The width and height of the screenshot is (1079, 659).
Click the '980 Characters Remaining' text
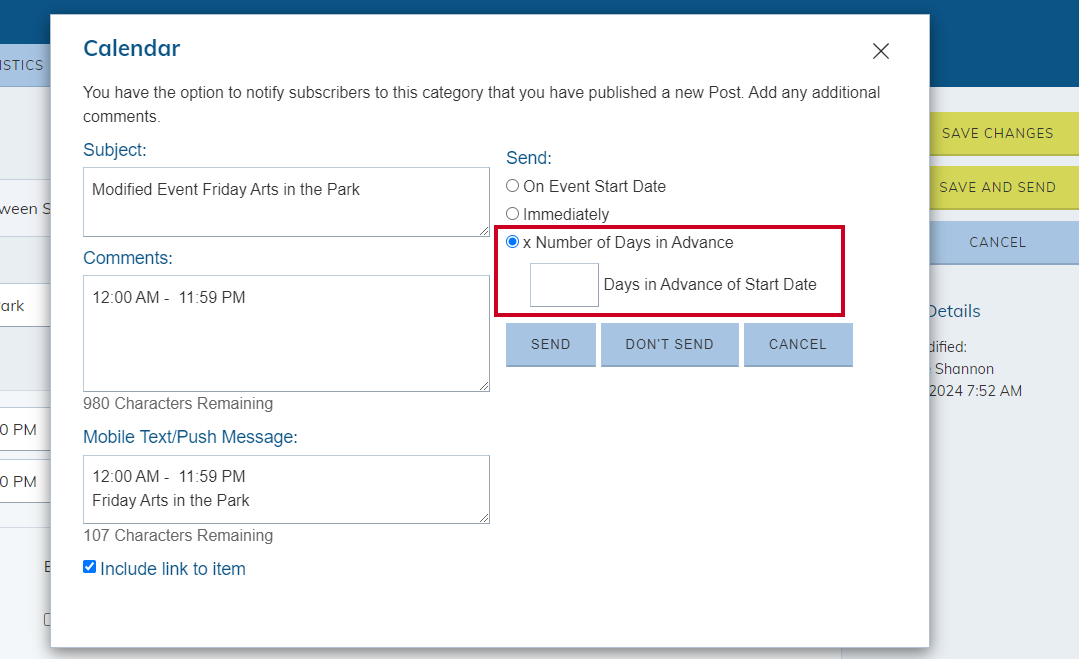pos(178,404)
